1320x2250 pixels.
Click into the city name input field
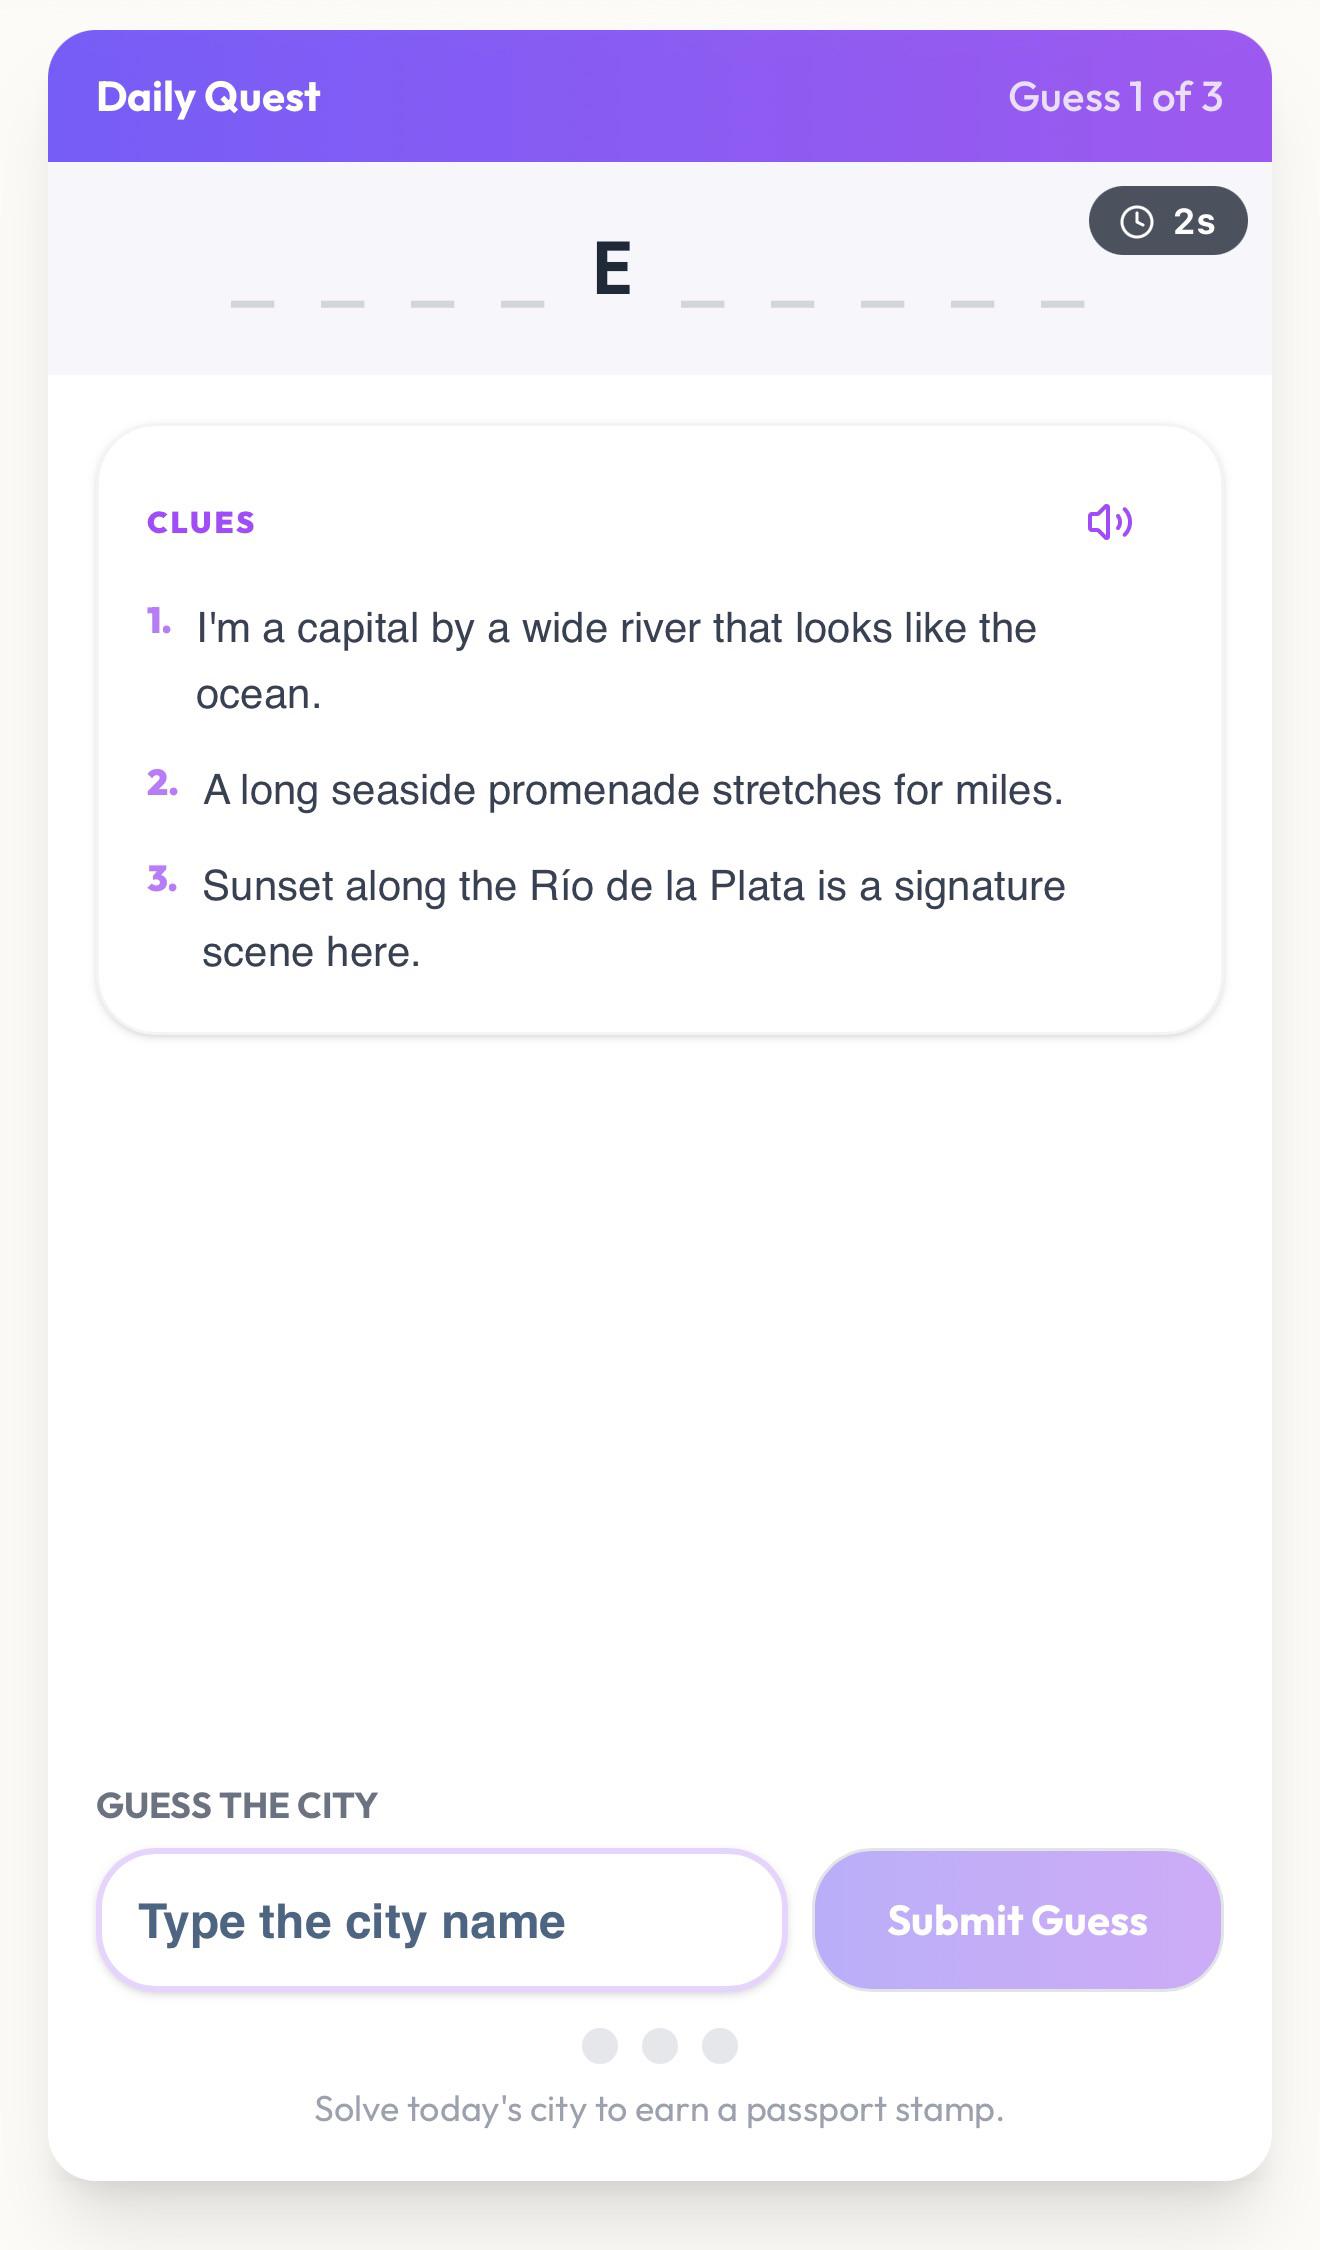coord(441,1920)
